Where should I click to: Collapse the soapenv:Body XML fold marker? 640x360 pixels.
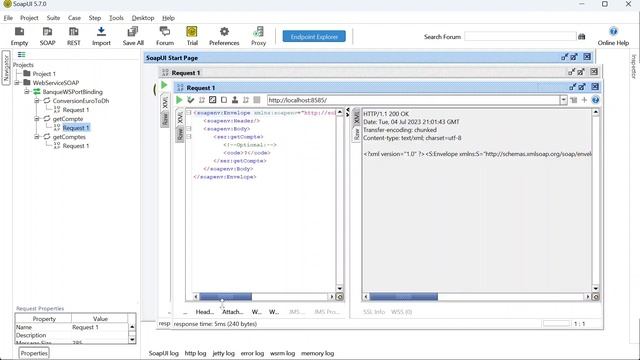189,129
